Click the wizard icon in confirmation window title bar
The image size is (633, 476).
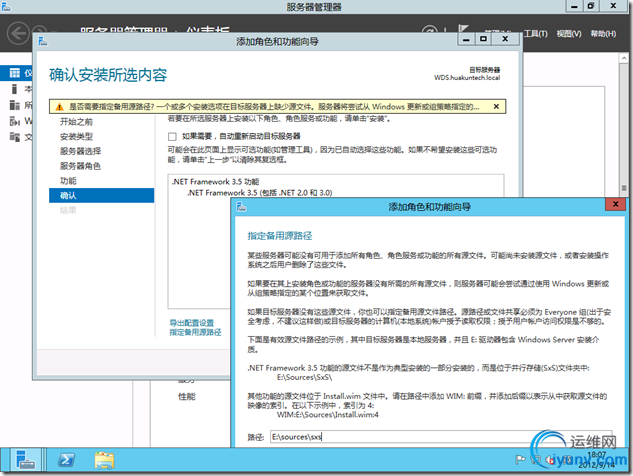pyautogui.click(x=43, y=41)
